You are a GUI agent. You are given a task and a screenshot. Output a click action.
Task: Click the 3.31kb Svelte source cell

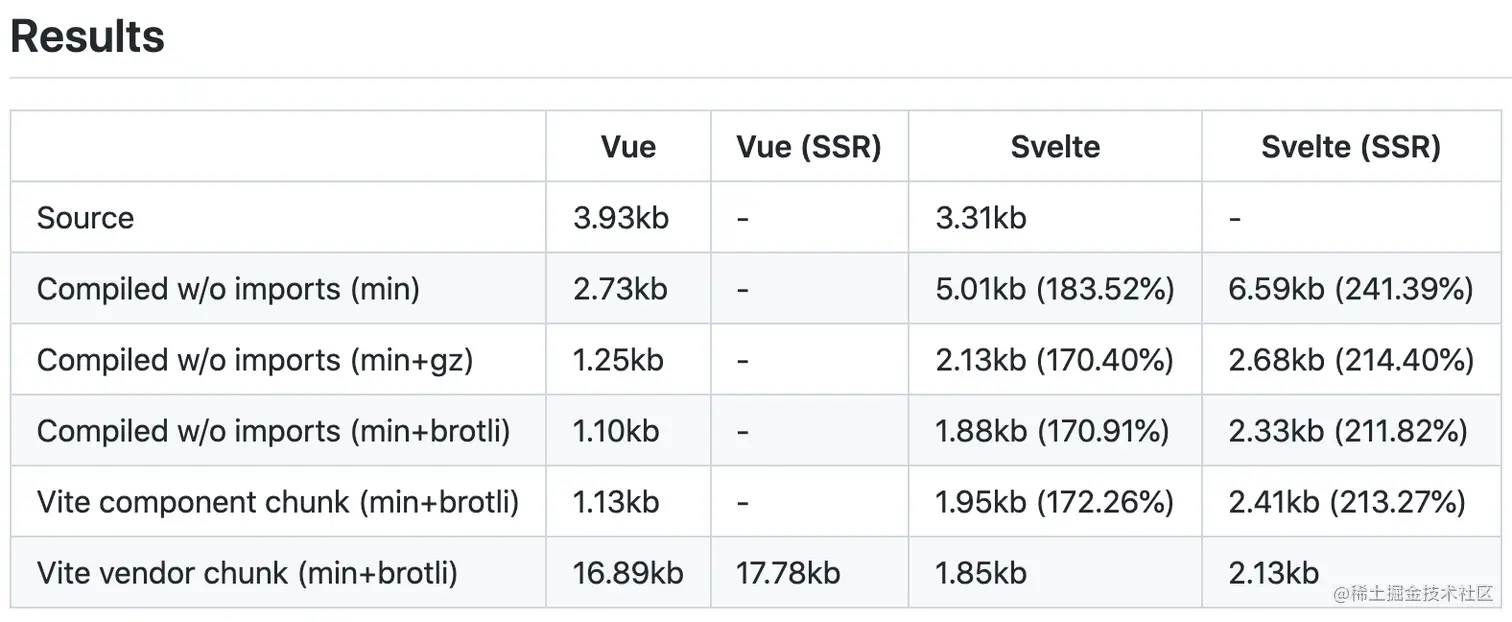pos(981,218)
